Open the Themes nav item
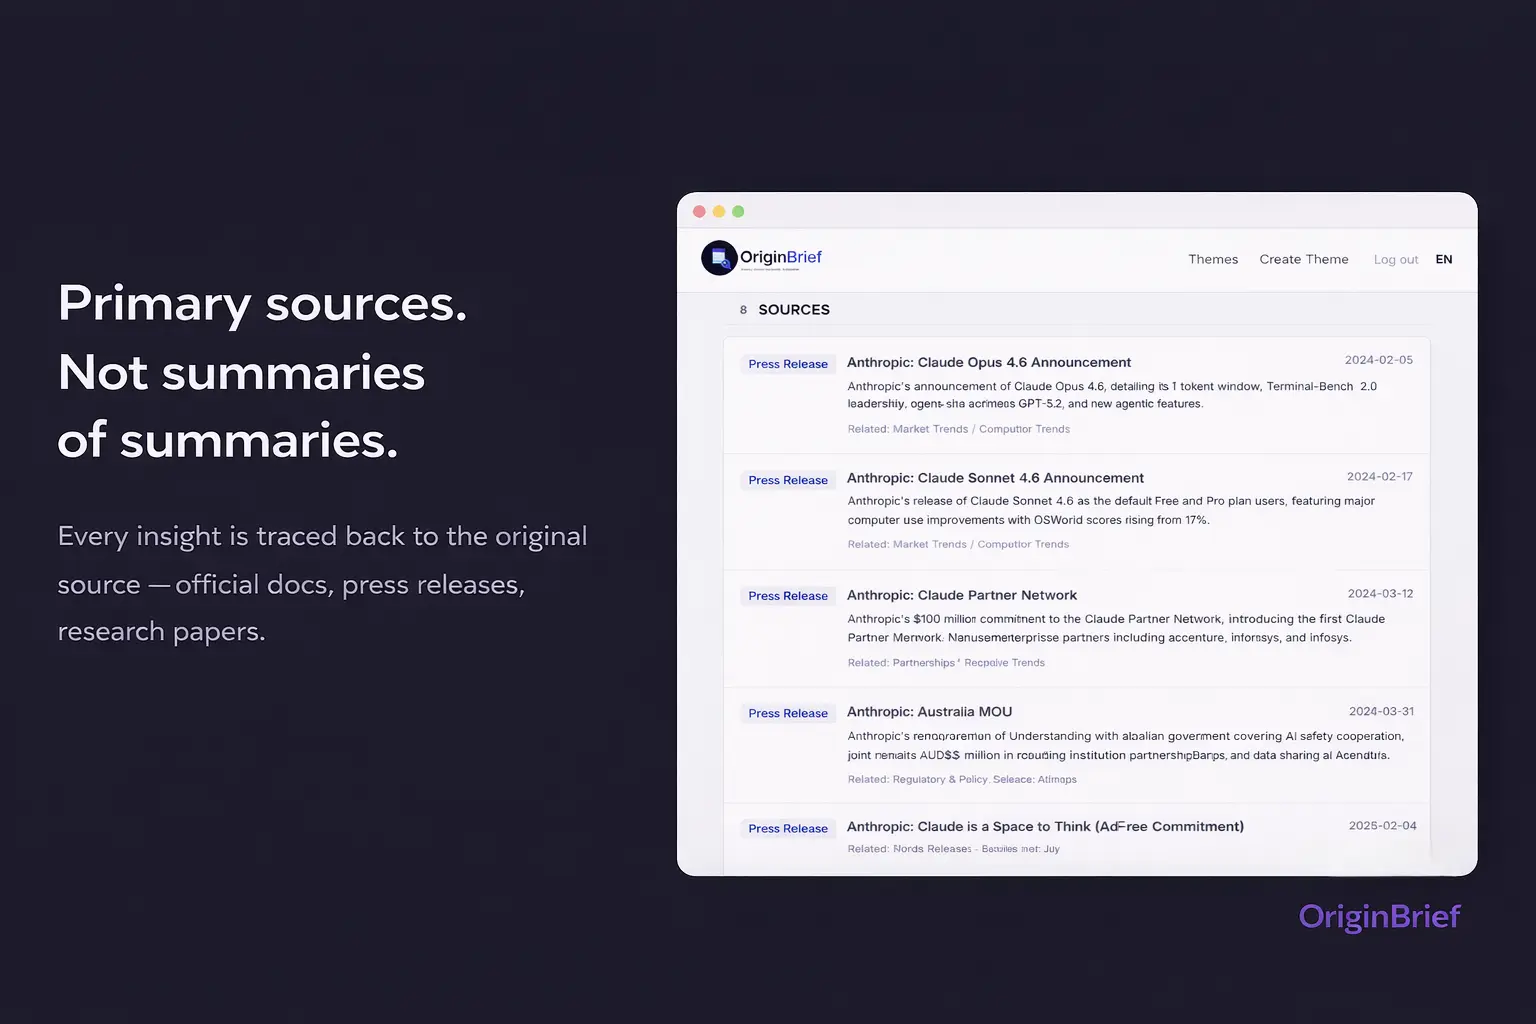This screenshot has width=1536, height=1024. coord(1213,259)
